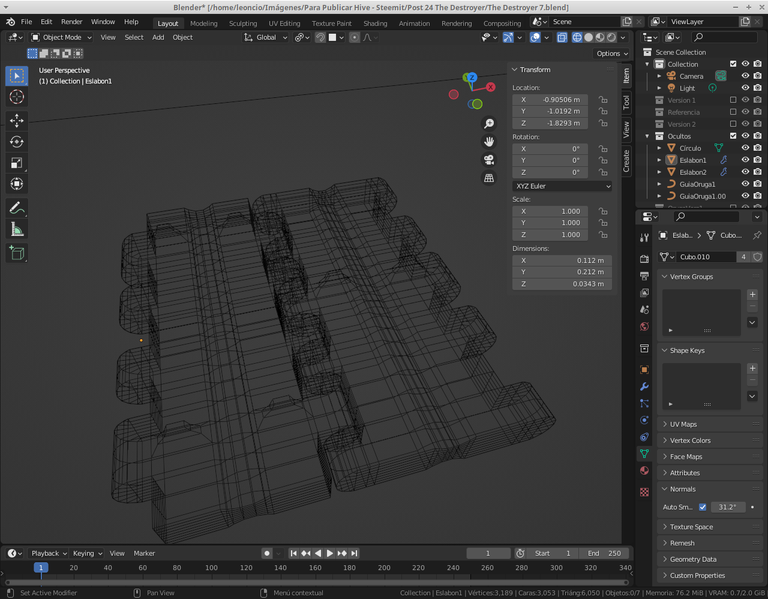
Task: Enable the Version 1 collection checkbox
Action: pyautogui.click(x=733, y=100)
